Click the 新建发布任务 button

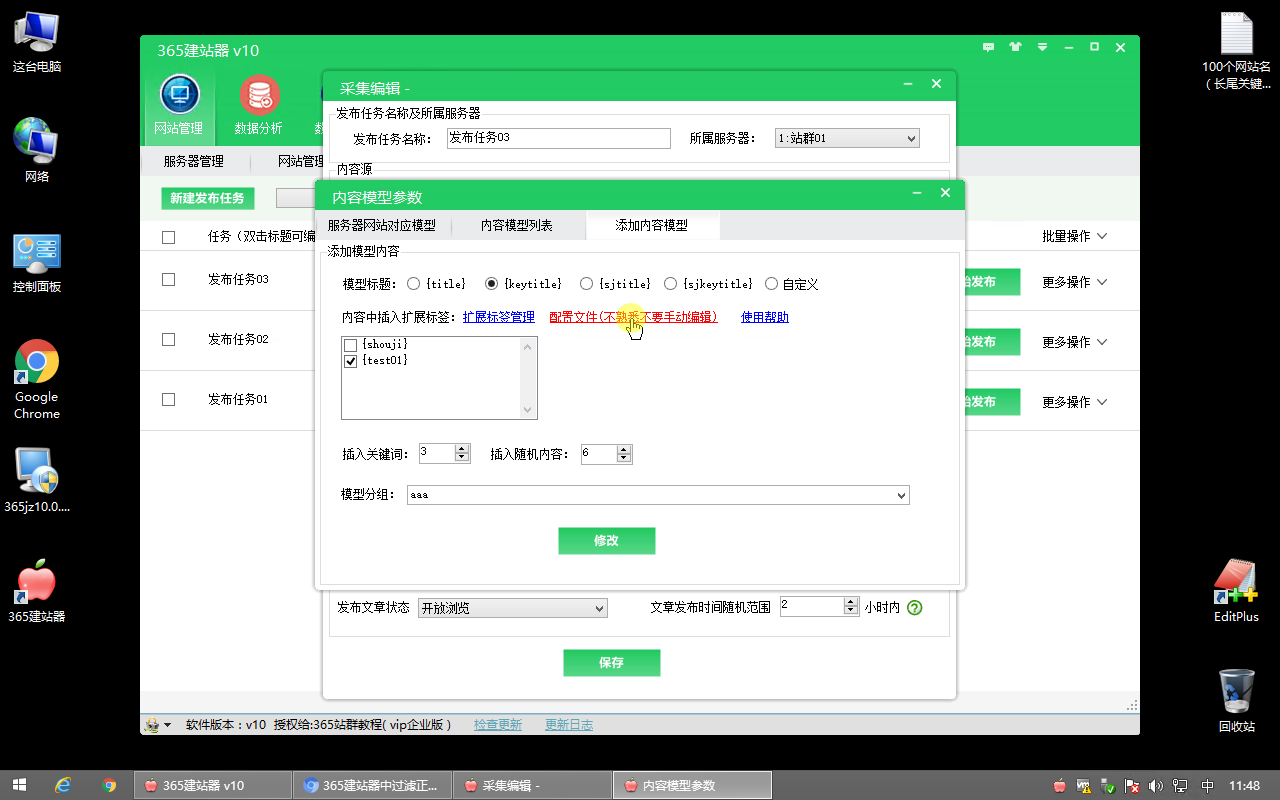207,198
